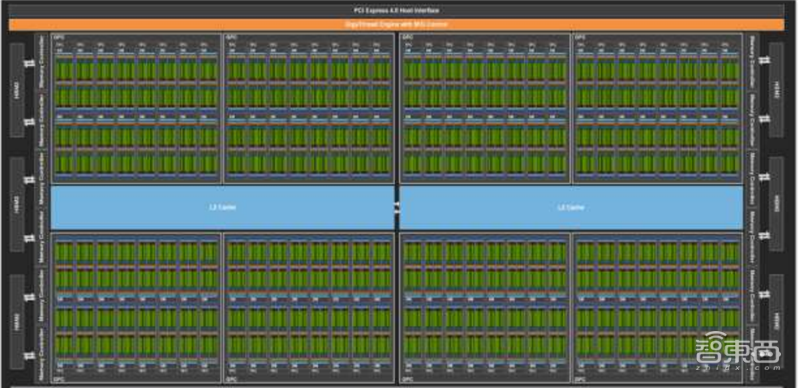The width and height of the screenshot is (800, 388).
Task: Select the orange GigaThread Engine with MIG Control bar
Action: pyautogui.click(x=396, y=25)
